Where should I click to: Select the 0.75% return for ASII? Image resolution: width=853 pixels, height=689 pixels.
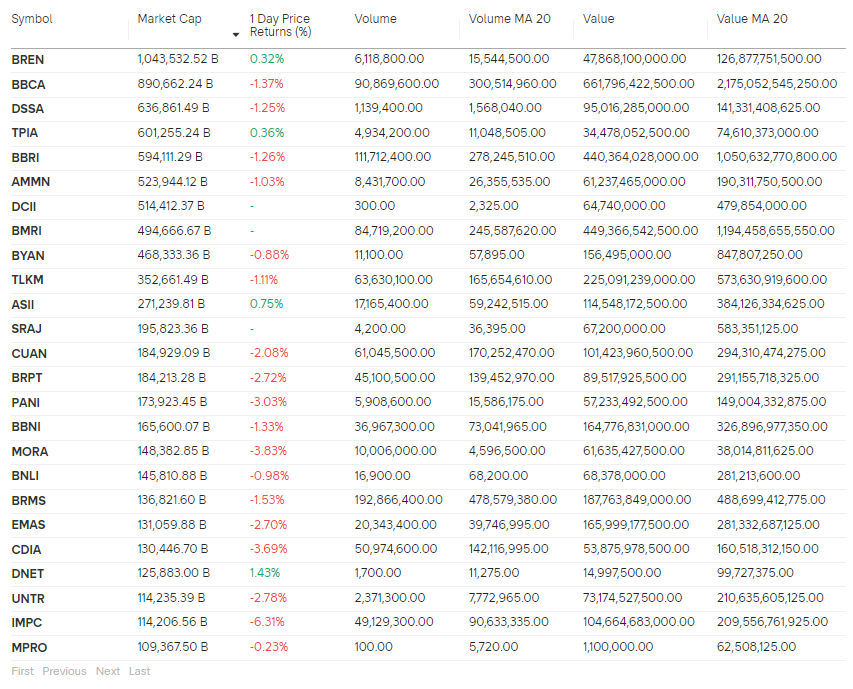point(267,303)
